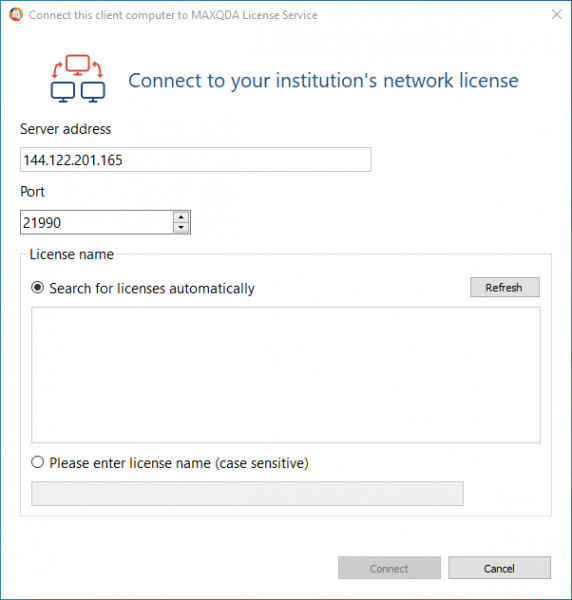
Task: Click the disabled license name text box
Action: click(x=247, y=493)
